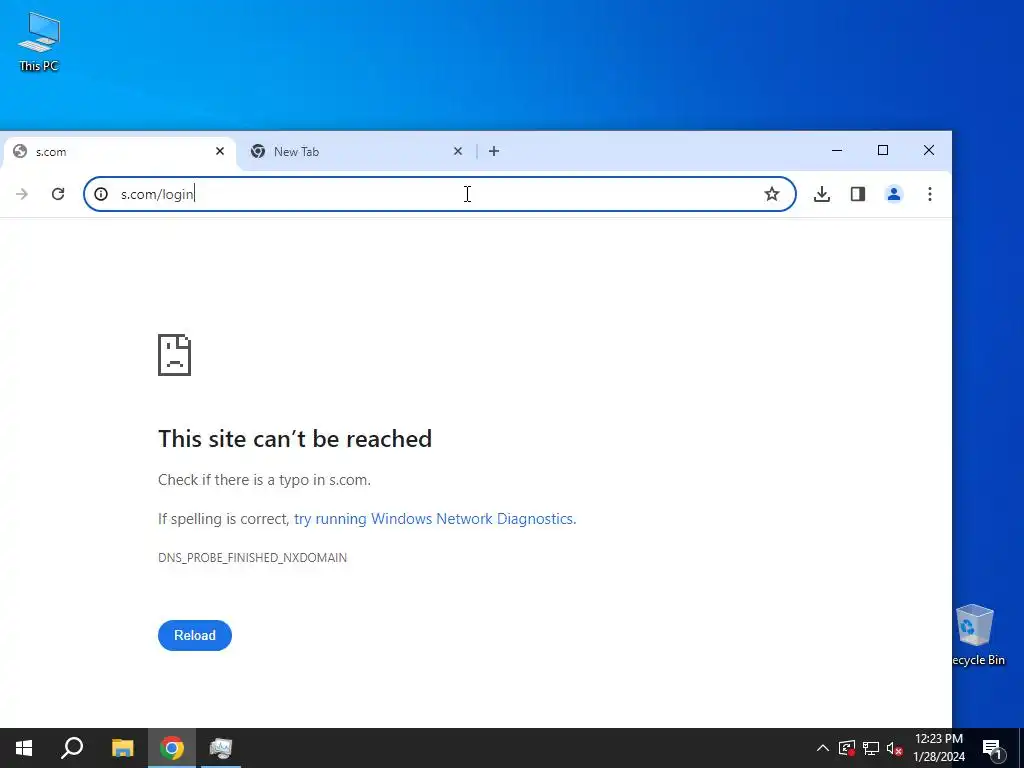Select the DNS_PROBE_FINISHED_NXDOMAIN error code text
The height and width of the screenshot is (768, 1024).
click(252, 558)
